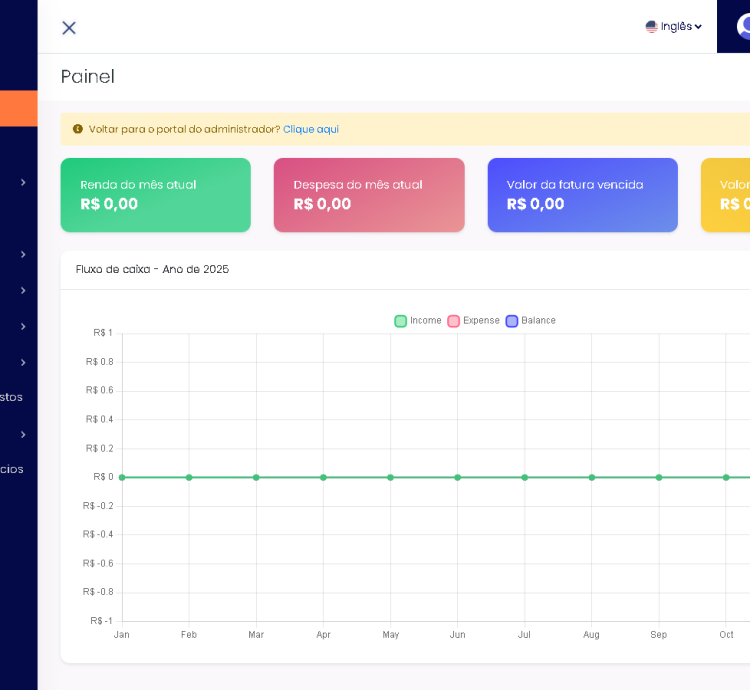Open the Inglês language dropdown
This screenshot has height=690, width=750.
(x=675, y=27)
